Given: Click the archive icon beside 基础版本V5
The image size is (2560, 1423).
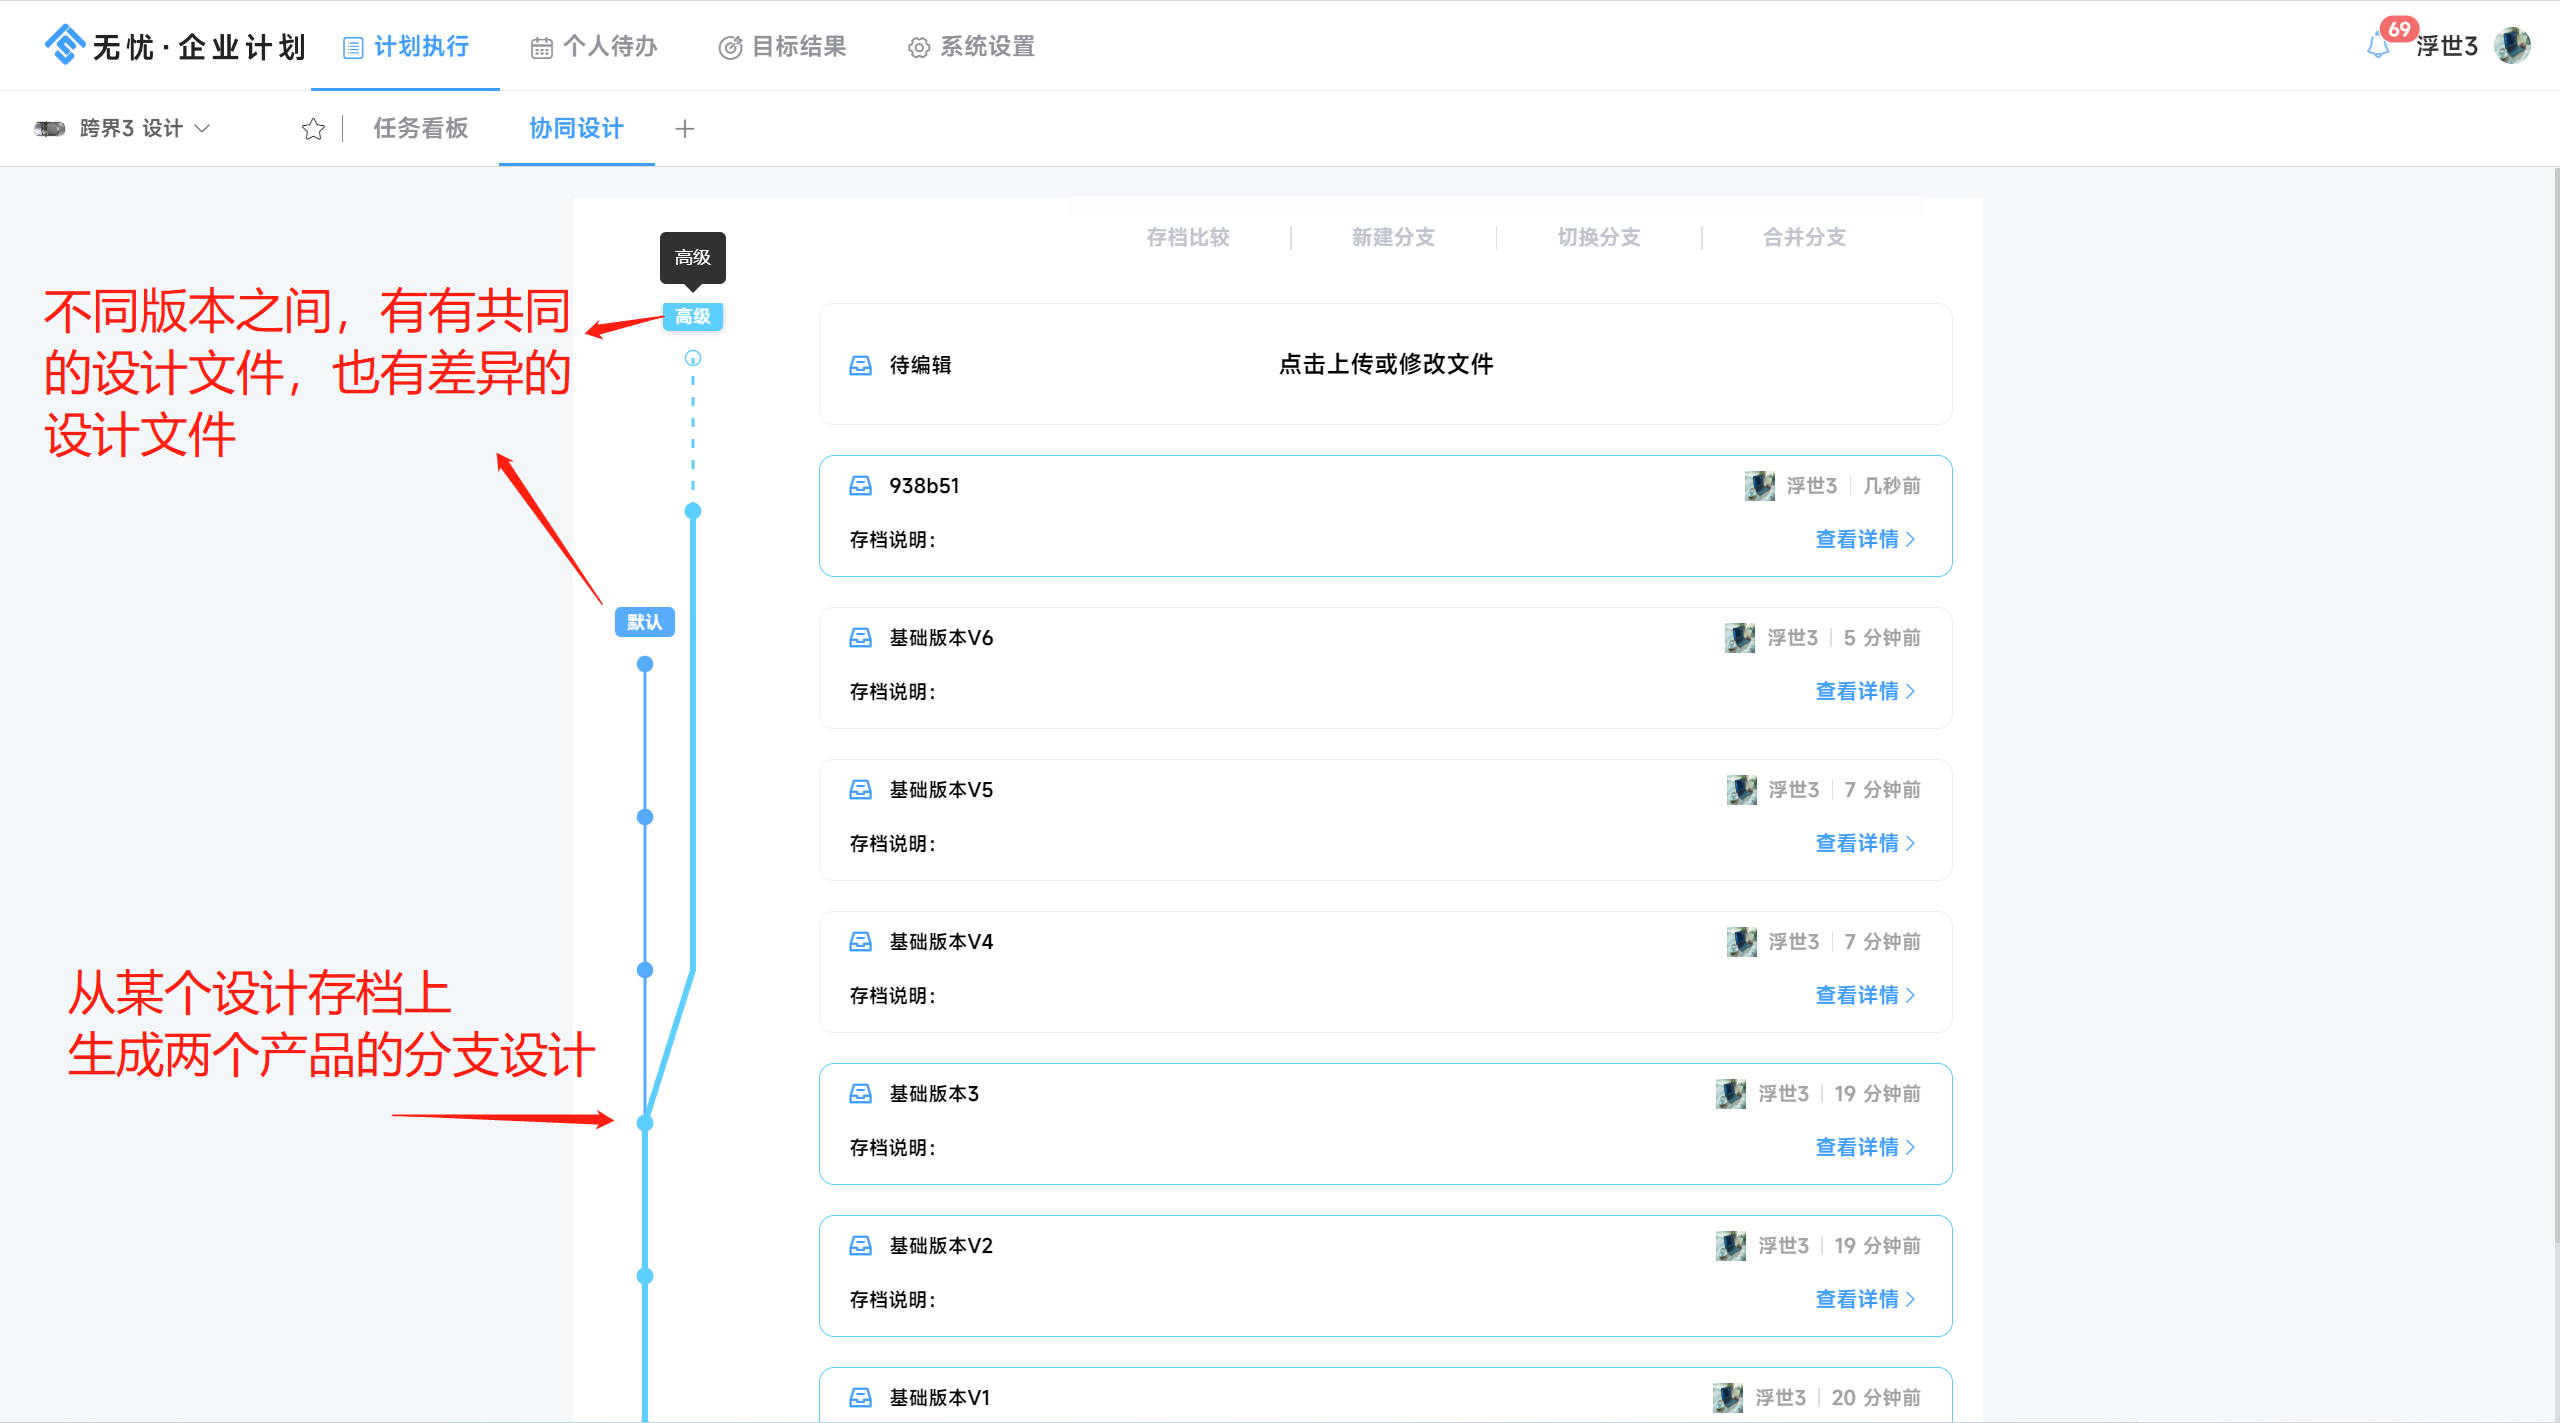Looking at the screenshot, I should tap(860, 790).
